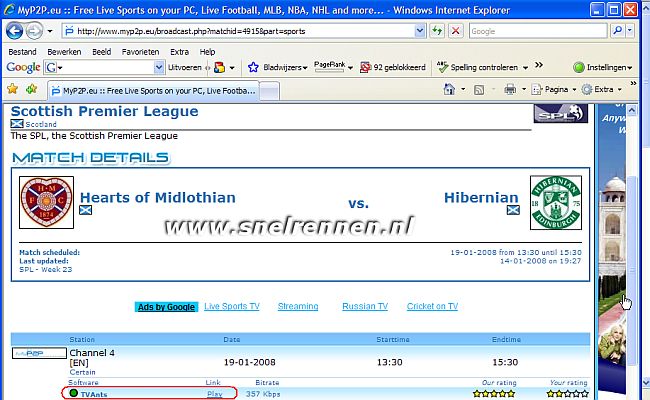Print the page with printer icon
The height and width of the screenshot is (400, 650).
click(510, 89)
